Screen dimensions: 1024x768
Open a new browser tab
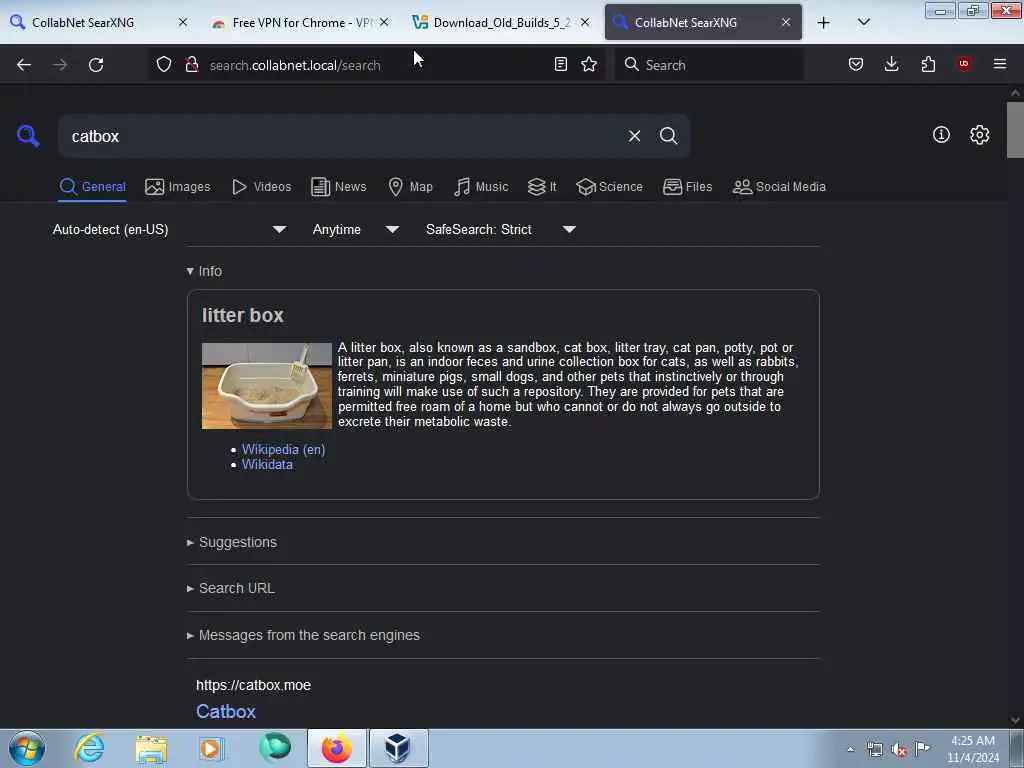(x=824, y=22)
